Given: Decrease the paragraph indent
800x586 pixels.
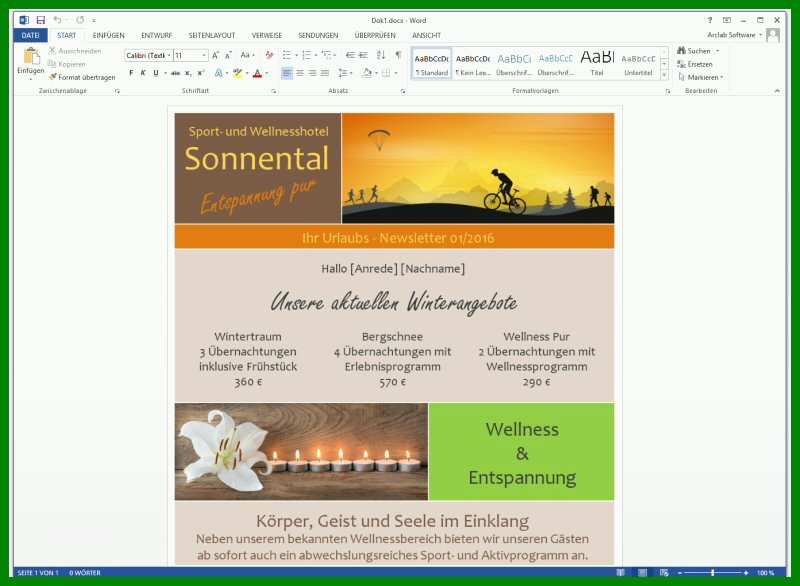Looking at the screenshot, I should pos(350,55).
